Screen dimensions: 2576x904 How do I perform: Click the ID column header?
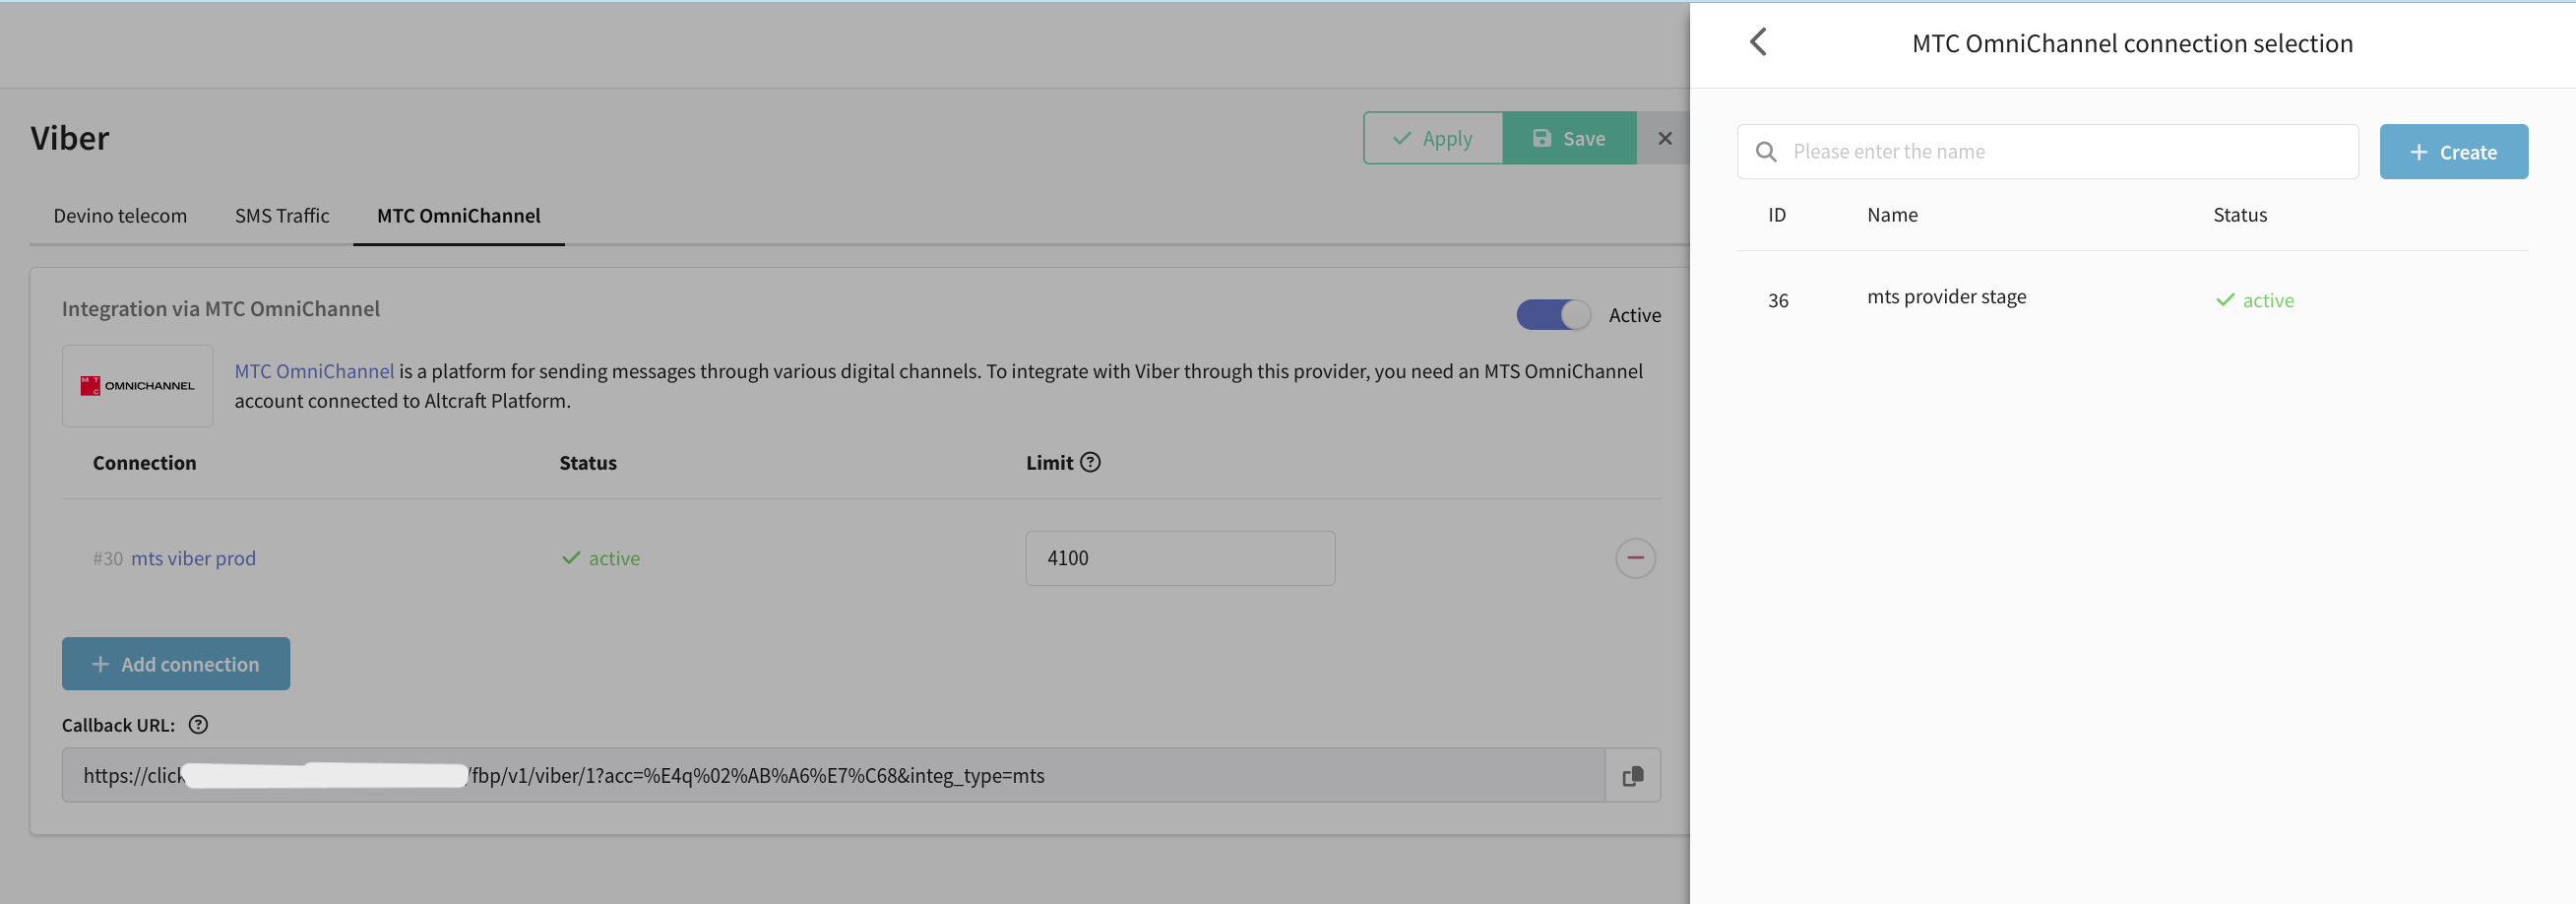[1776, 215]
